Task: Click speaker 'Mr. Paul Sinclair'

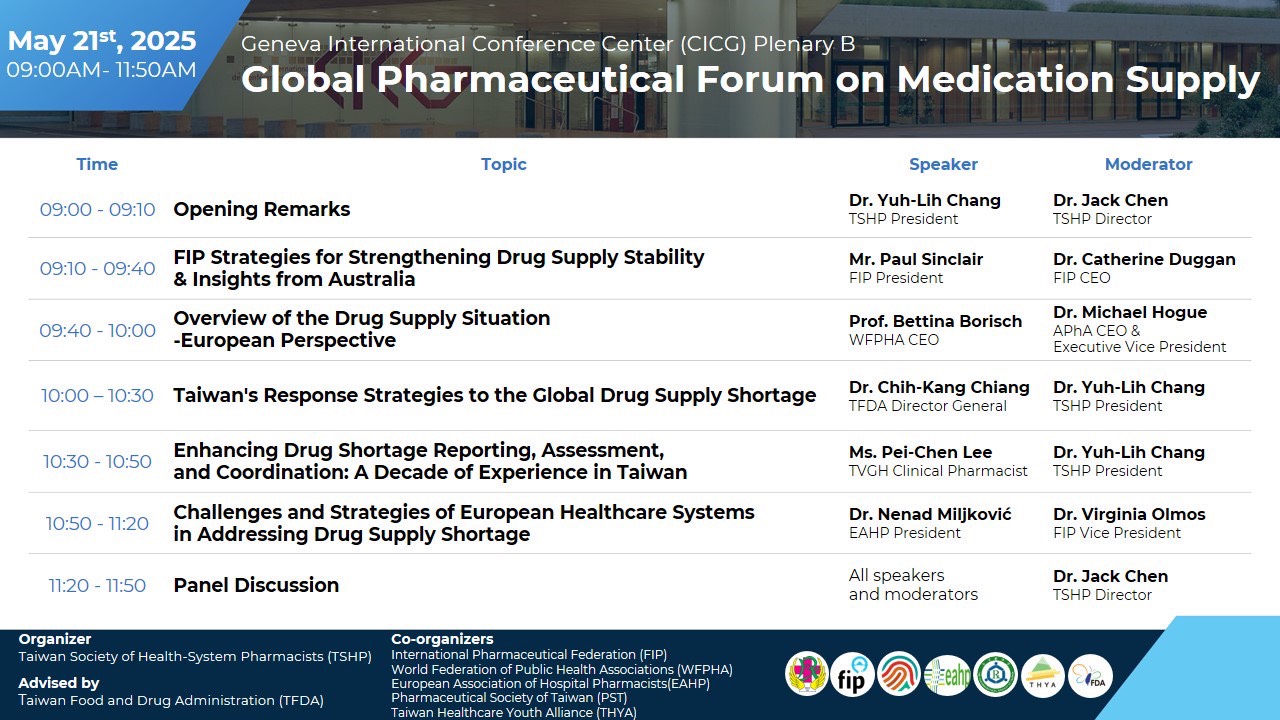Action: click(x=916, y=259)
